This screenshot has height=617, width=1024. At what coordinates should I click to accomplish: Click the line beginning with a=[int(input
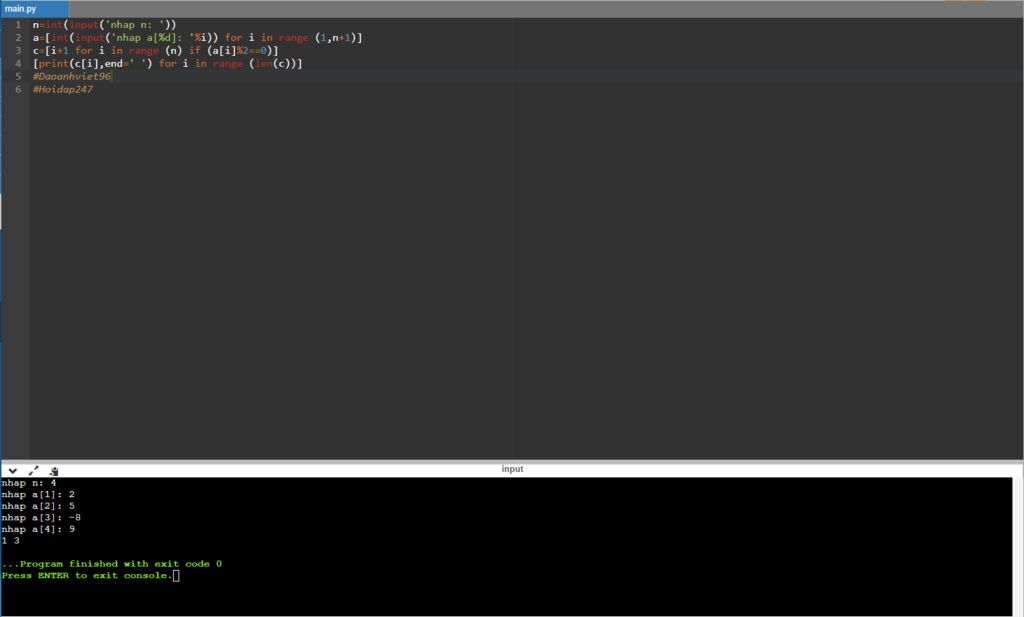click(197, 37)
